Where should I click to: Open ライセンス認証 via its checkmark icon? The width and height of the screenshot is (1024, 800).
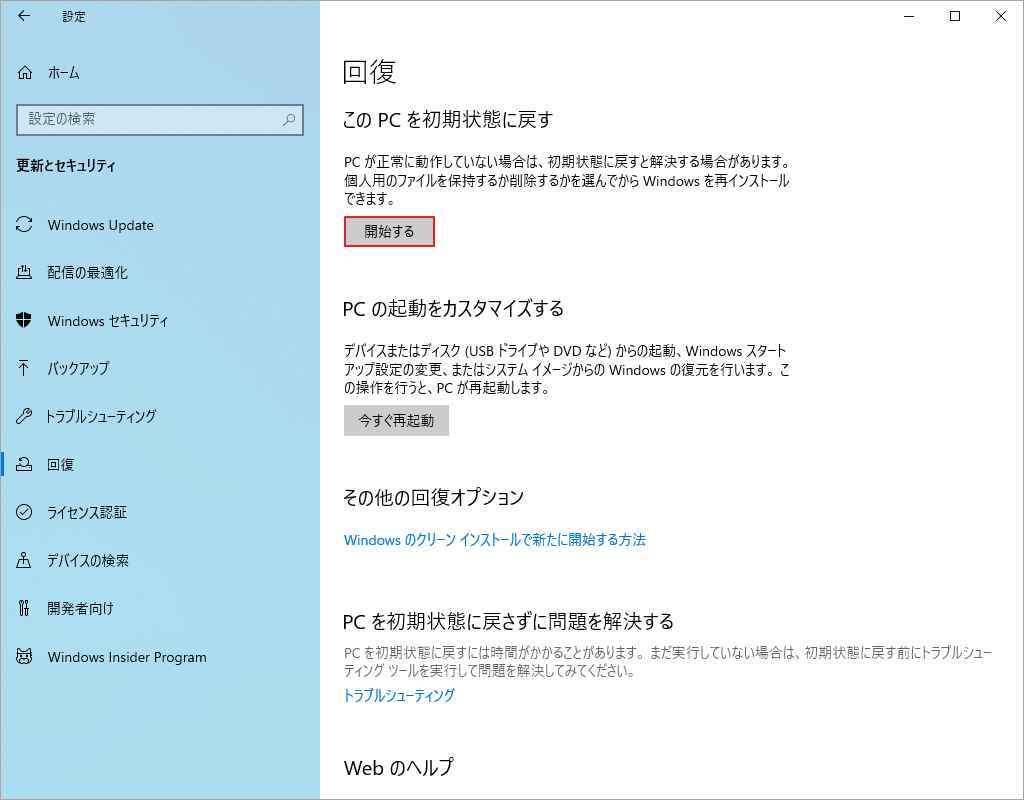pyautogui.click(x=26, y=513)
